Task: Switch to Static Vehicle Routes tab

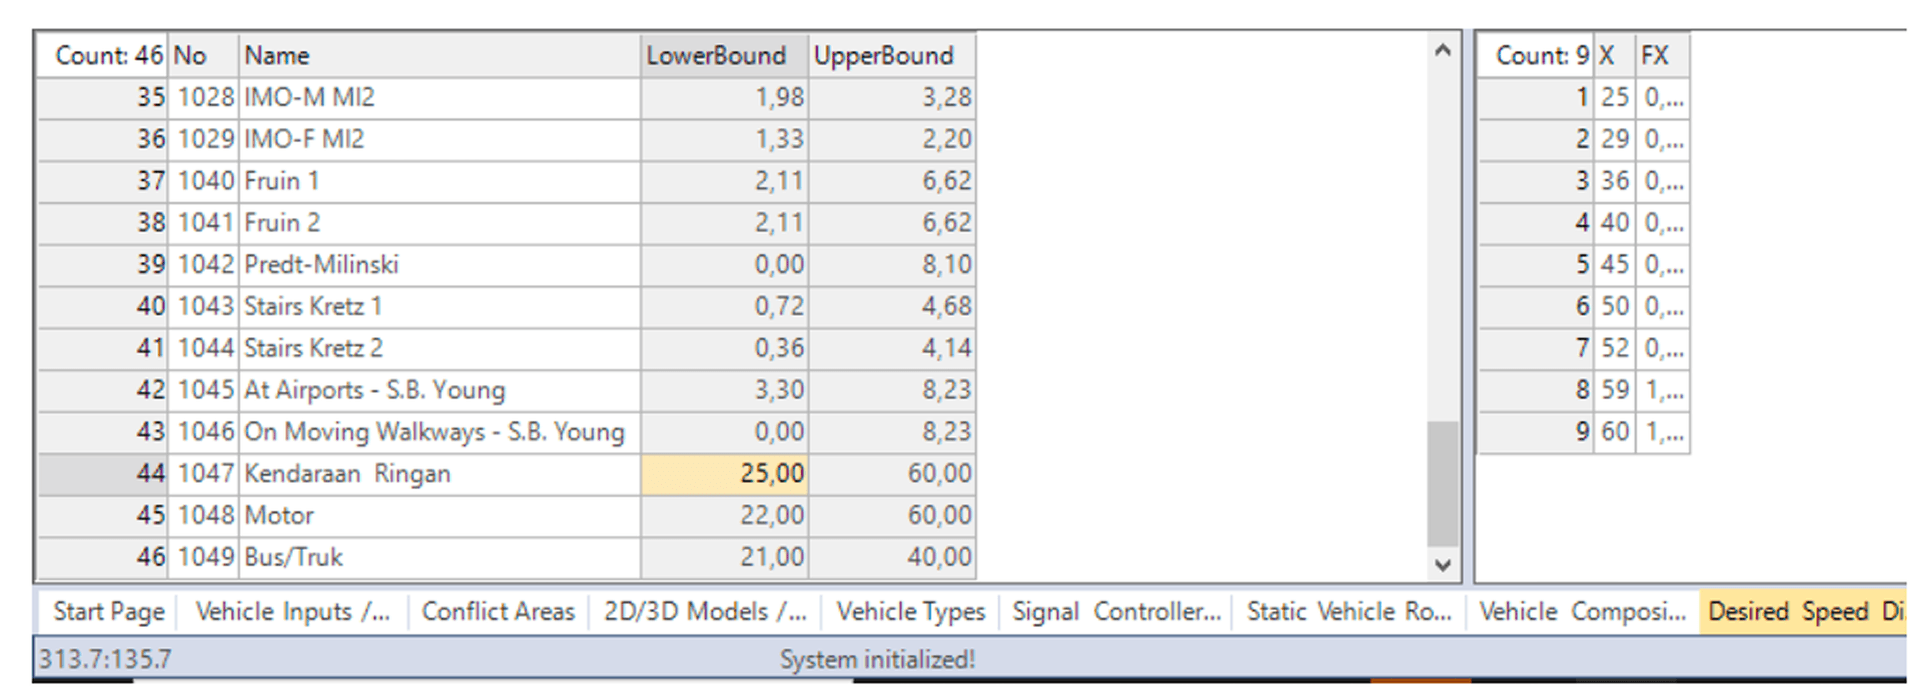Action: pos(1348,611)
